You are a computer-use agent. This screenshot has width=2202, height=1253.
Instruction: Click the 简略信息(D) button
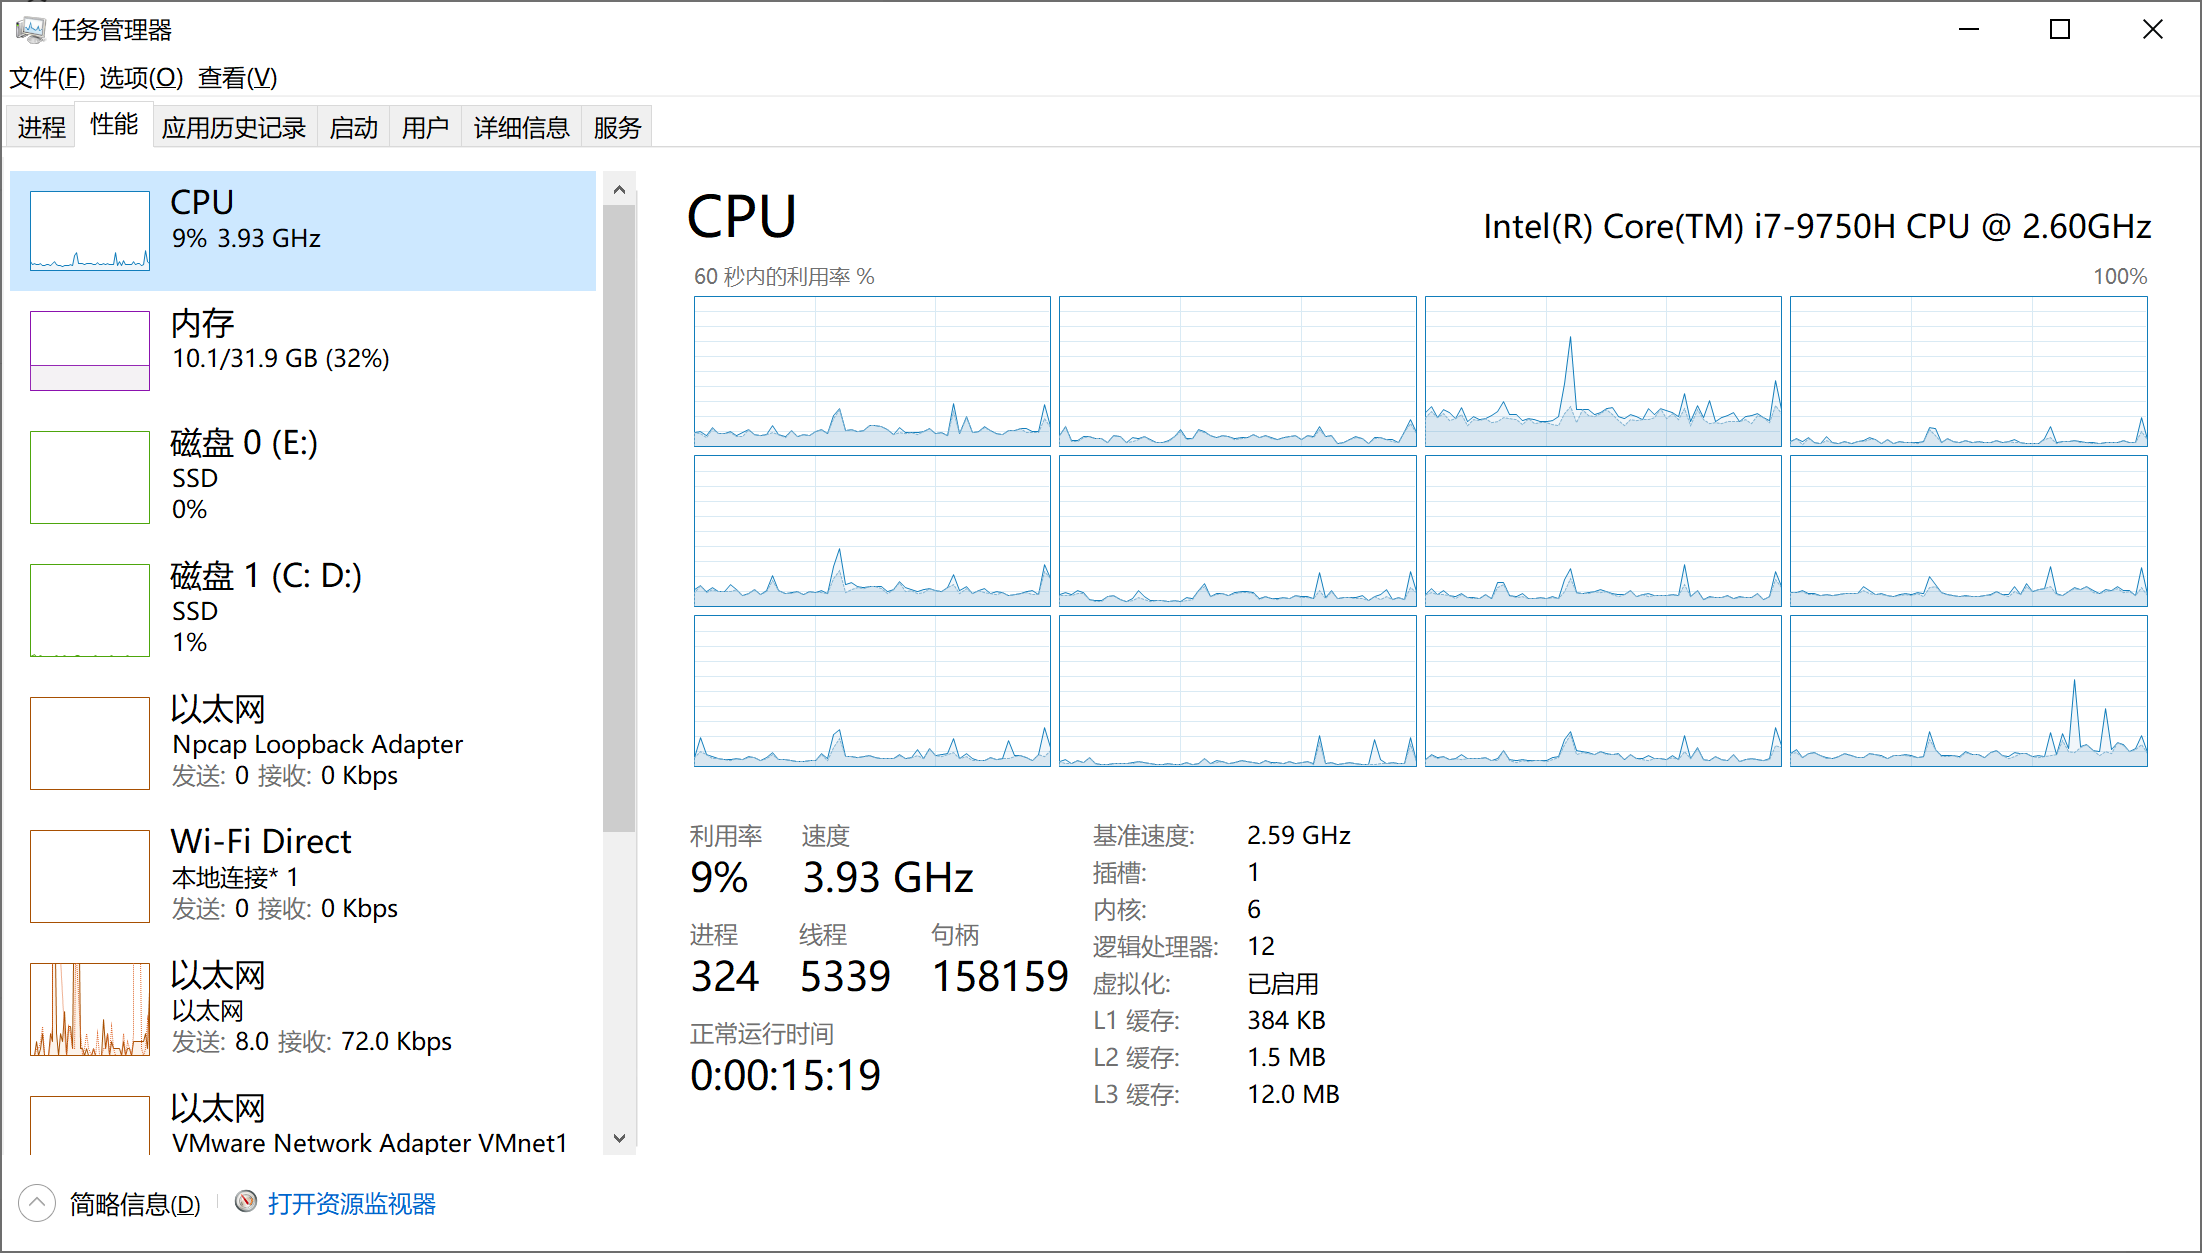tap(135, 1204)
